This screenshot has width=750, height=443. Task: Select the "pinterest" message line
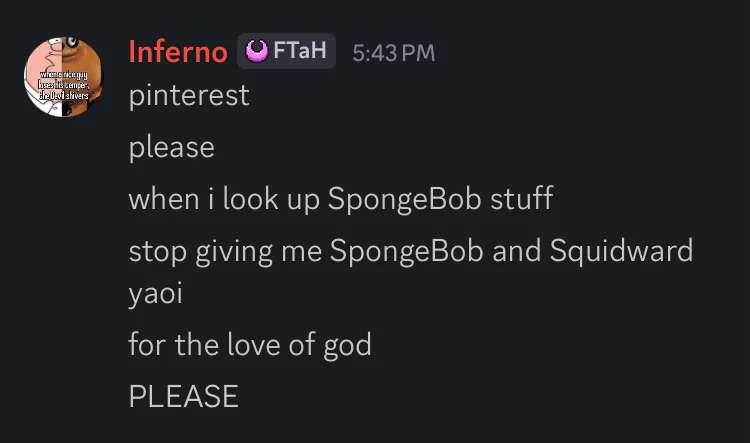click(x=189, y=97)
